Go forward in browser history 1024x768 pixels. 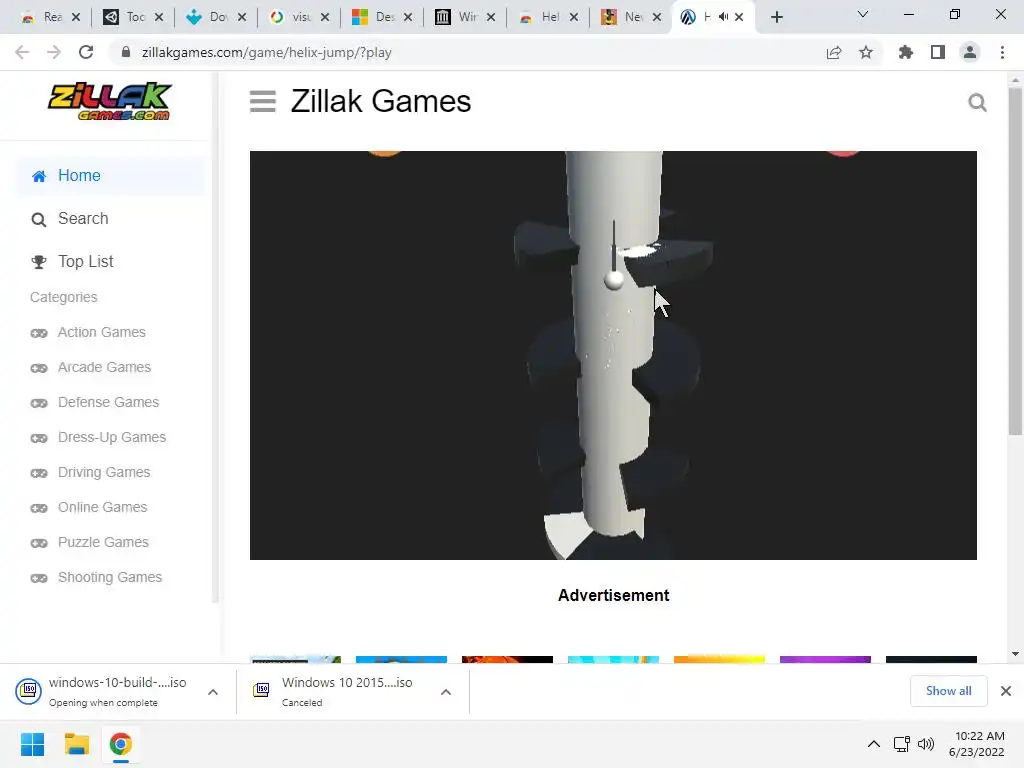54,52
